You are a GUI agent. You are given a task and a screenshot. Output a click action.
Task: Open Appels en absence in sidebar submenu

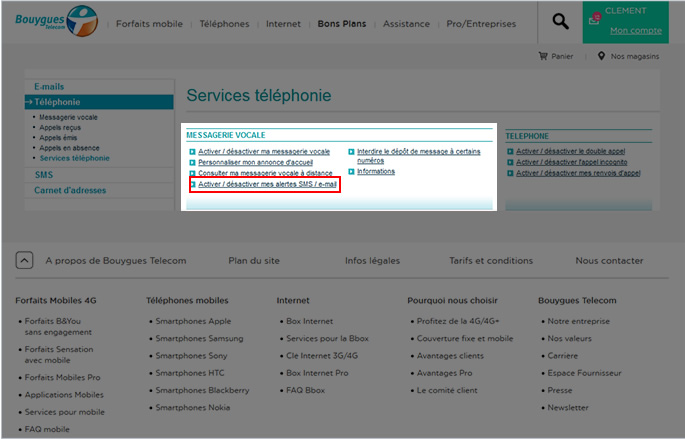[x=69, y=148]
